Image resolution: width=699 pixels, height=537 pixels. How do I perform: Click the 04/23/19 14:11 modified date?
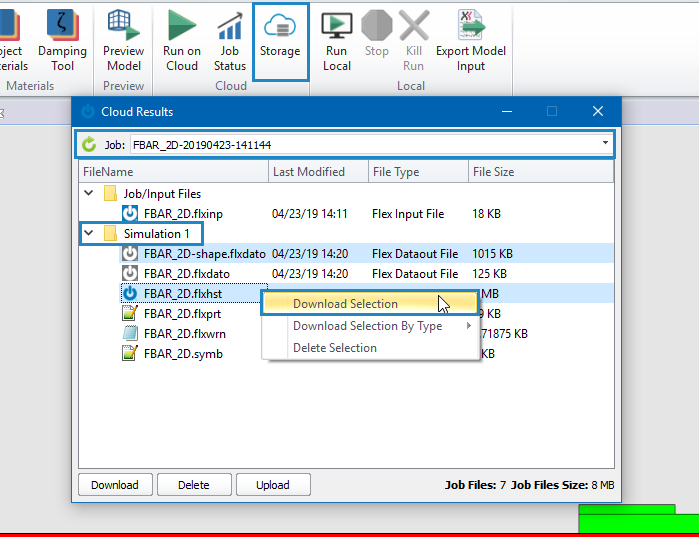[x=309, y=214]
